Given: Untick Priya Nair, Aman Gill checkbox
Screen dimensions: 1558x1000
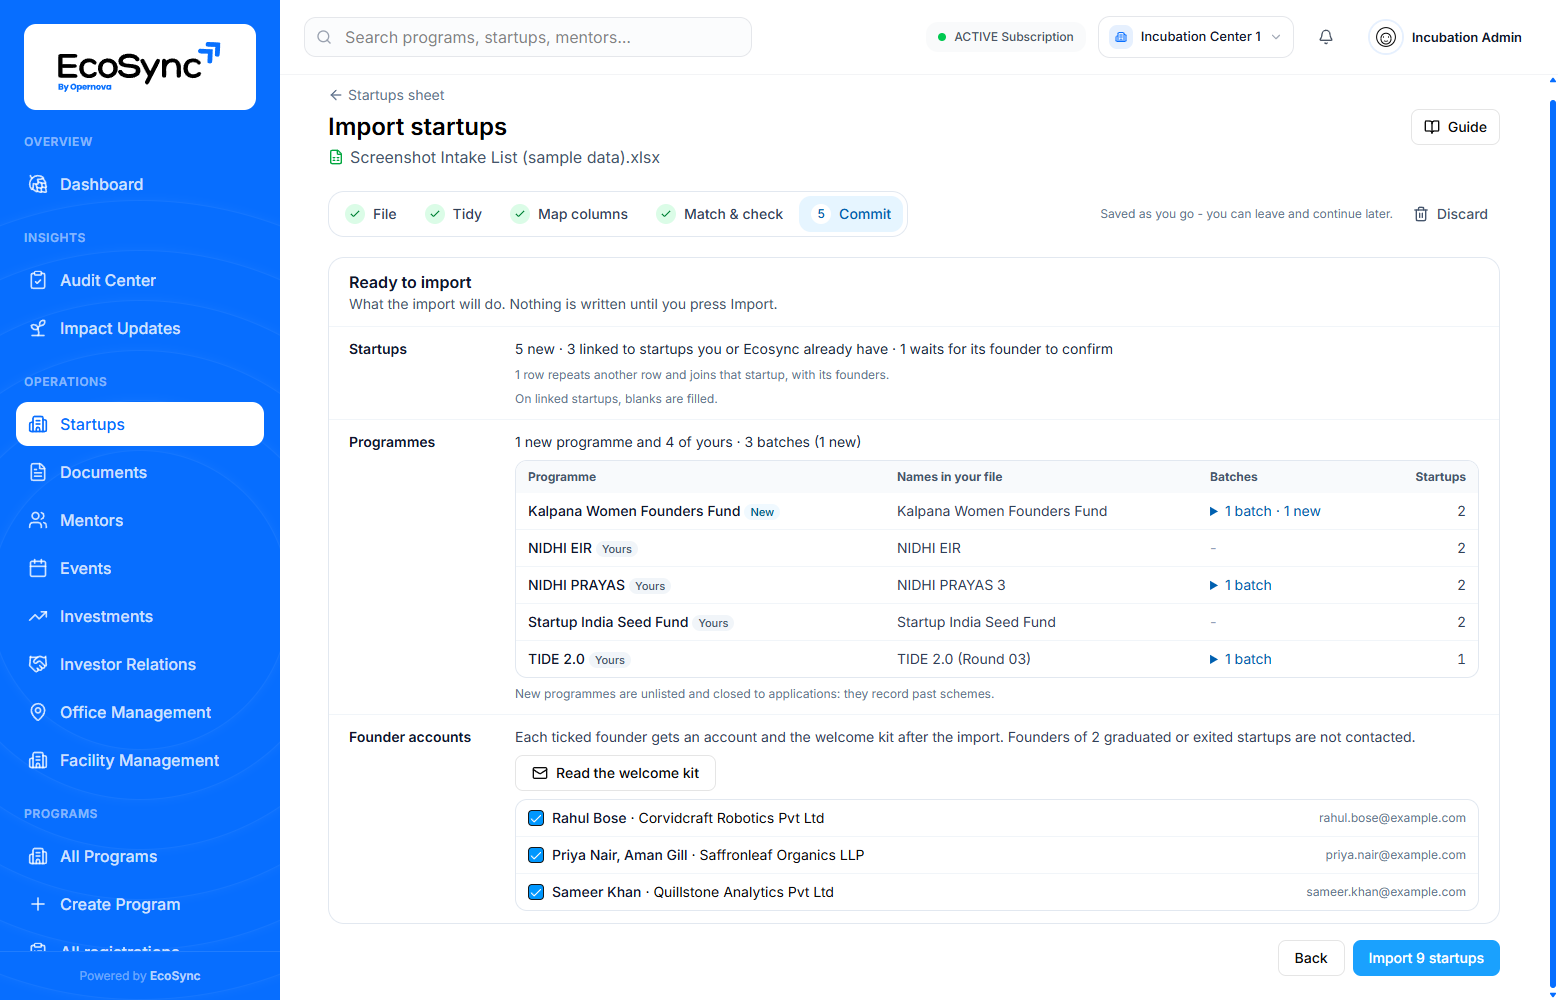Looking at the screenshot, I should click(x=536, y=855).
